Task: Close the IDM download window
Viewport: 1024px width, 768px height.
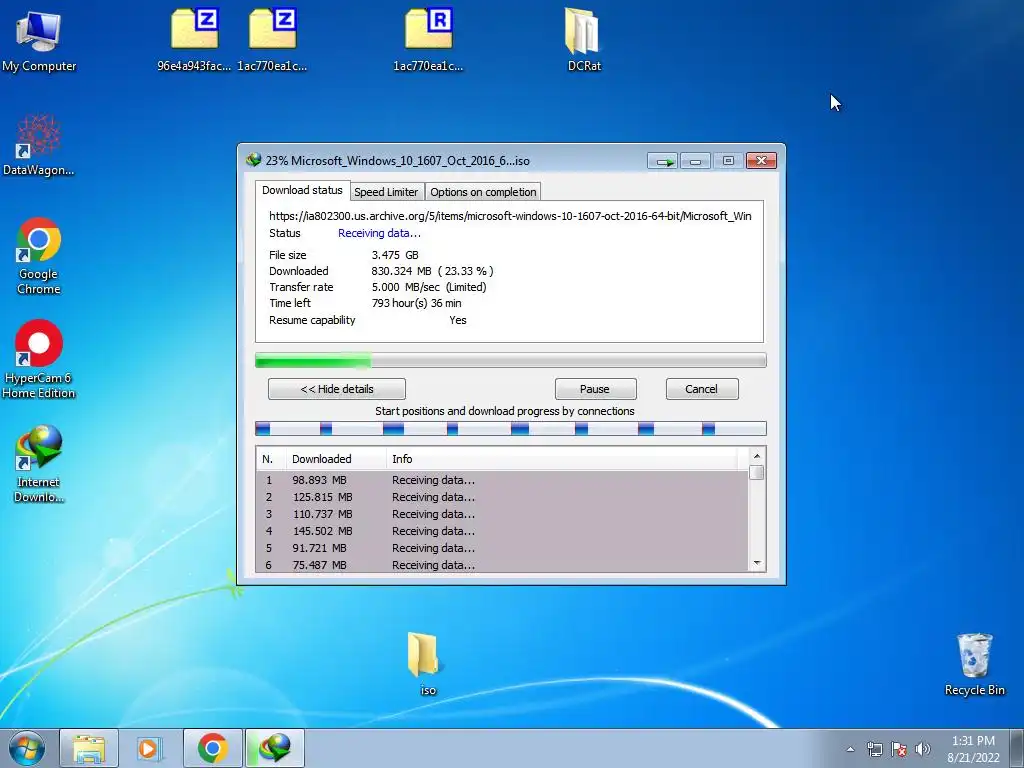Action: [x=761, y=161]
